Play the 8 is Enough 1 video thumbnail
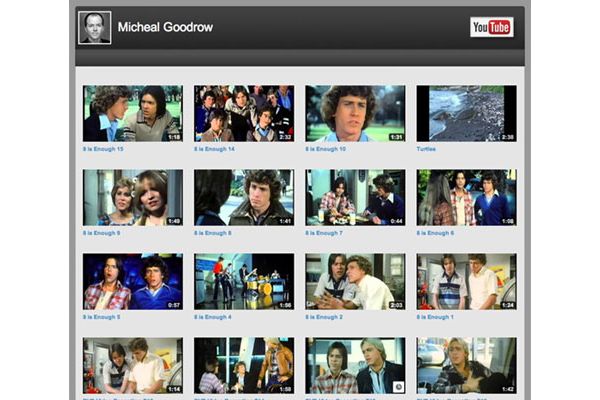This screenshot has width=600, height=400. [x=467, y=281]
